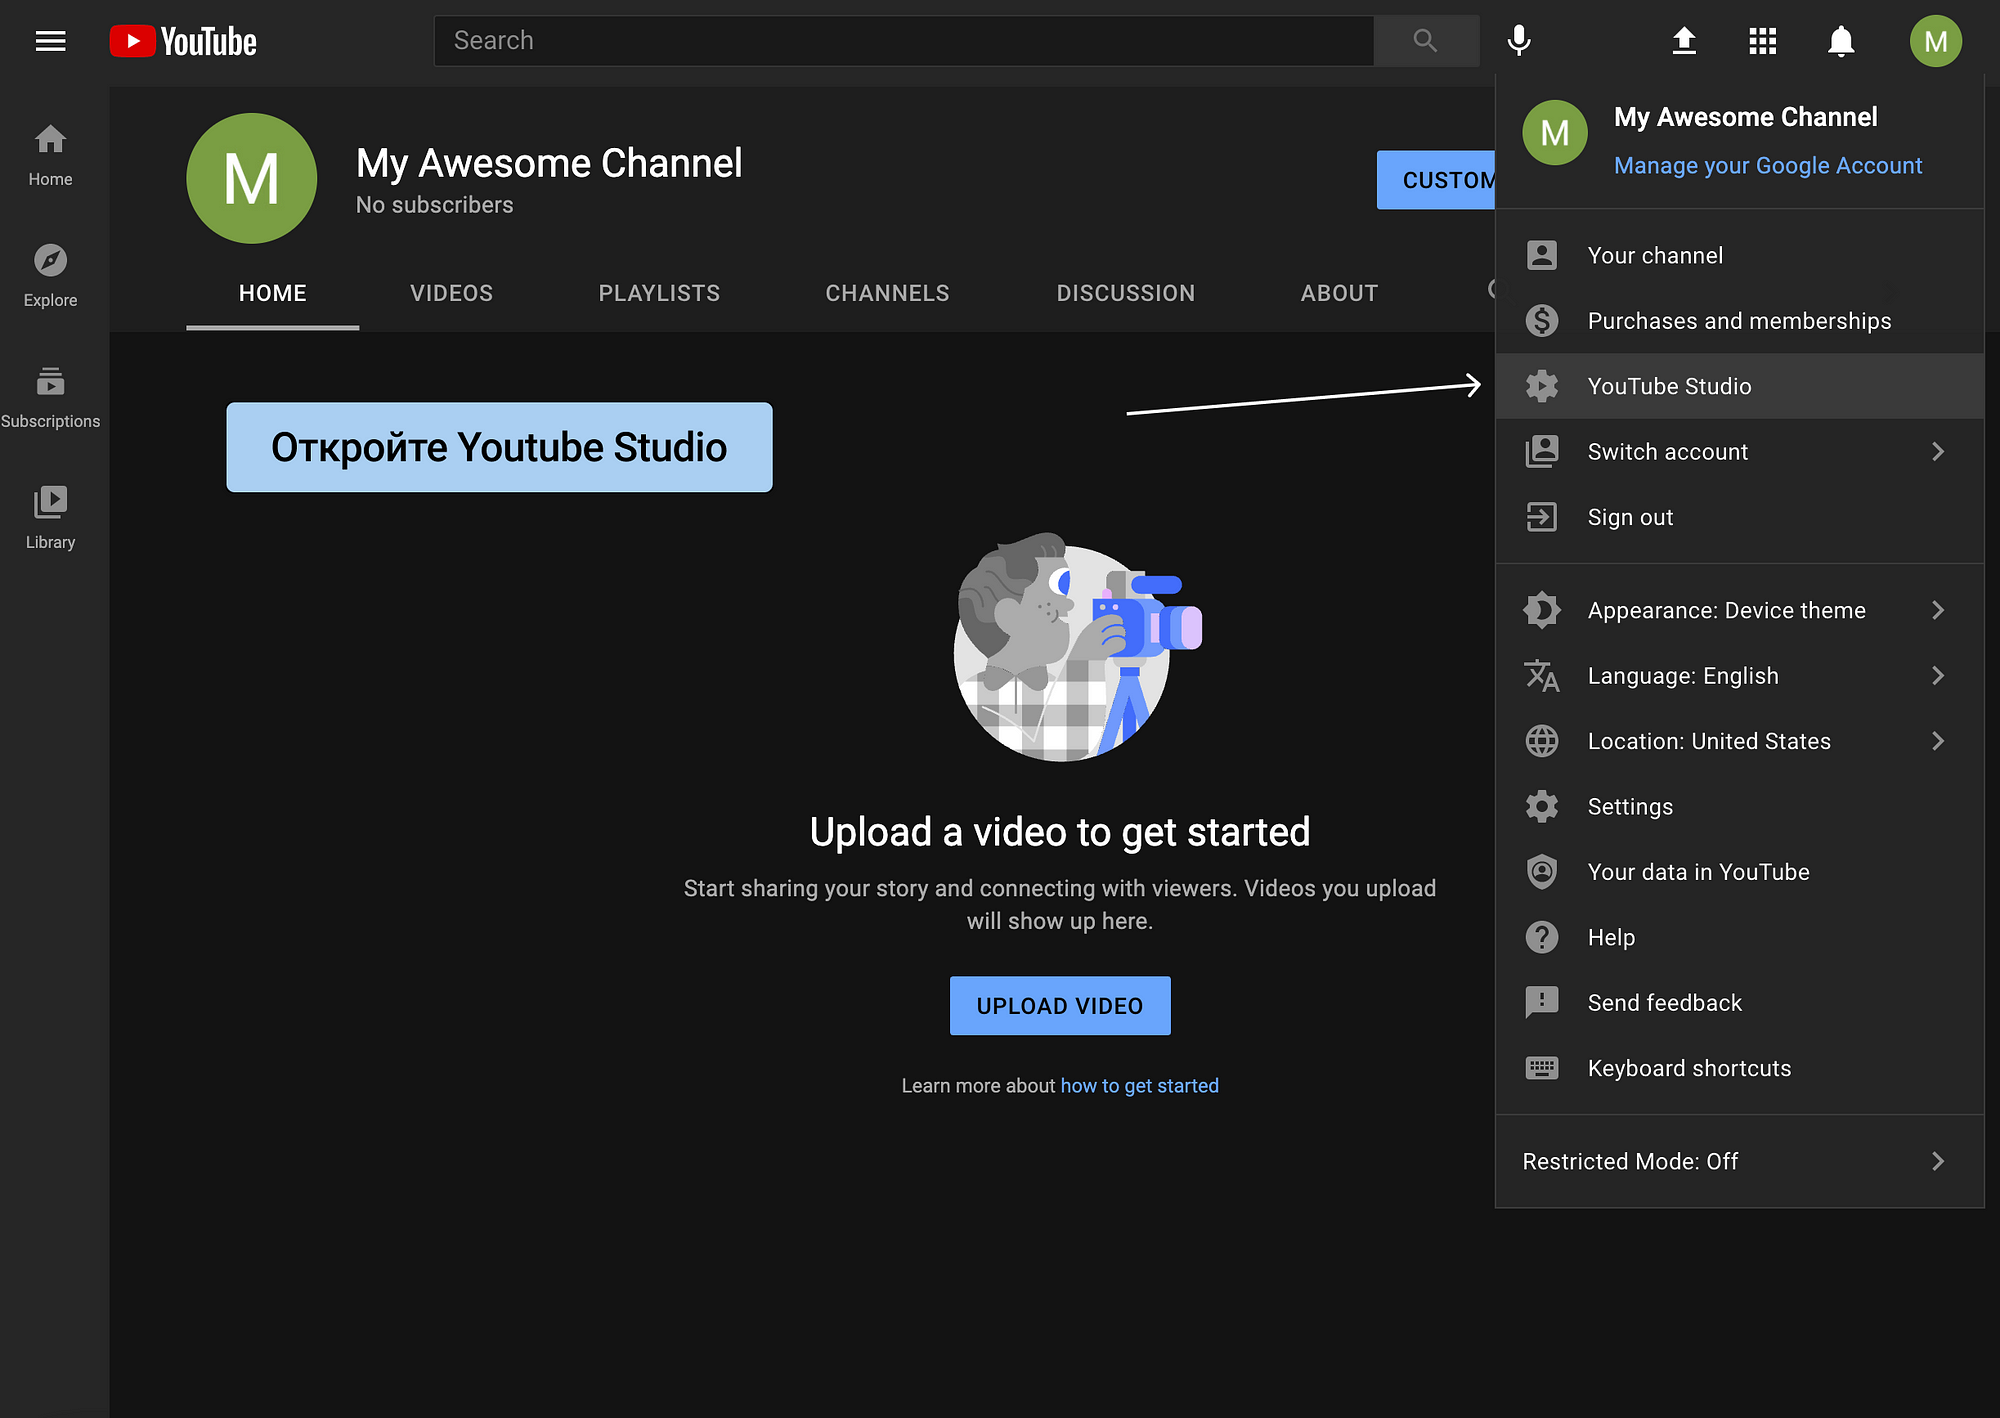Click the YouTube logo
The height and width of the screenshot is (1418, 2000).
183,41
